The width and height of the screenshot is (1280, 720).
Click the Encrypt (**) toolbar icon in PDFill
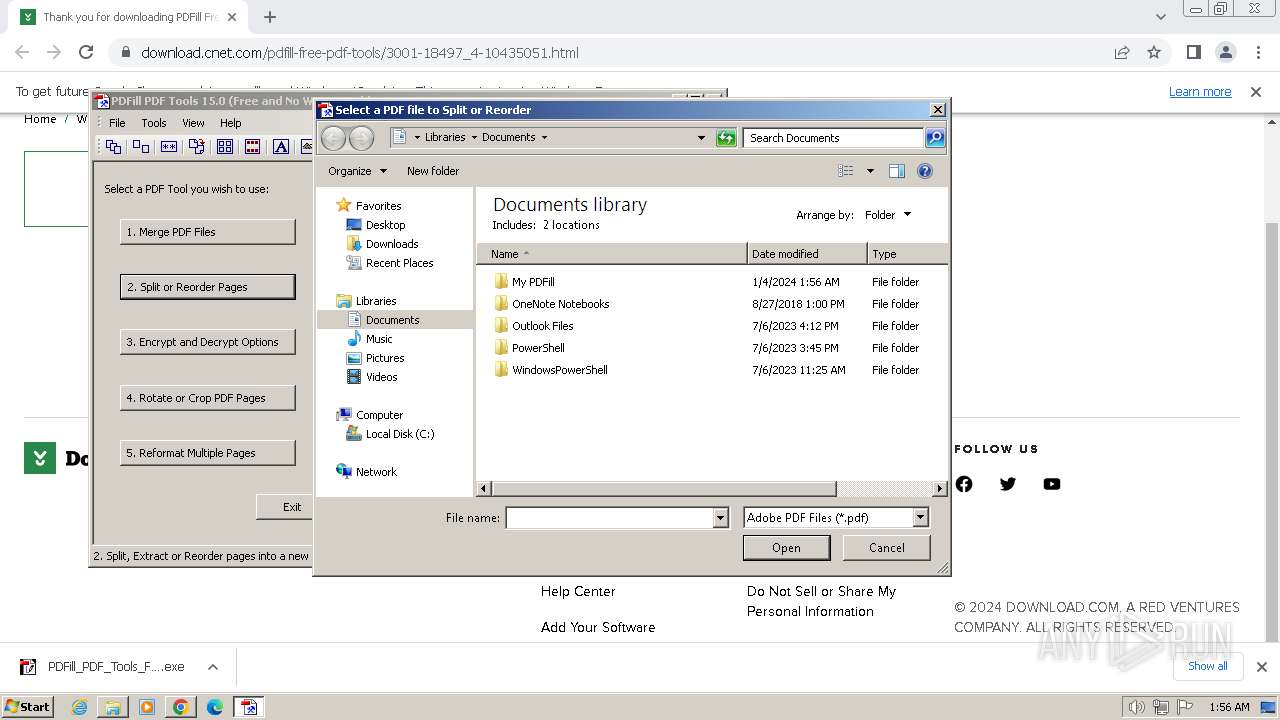coord(169,147)
